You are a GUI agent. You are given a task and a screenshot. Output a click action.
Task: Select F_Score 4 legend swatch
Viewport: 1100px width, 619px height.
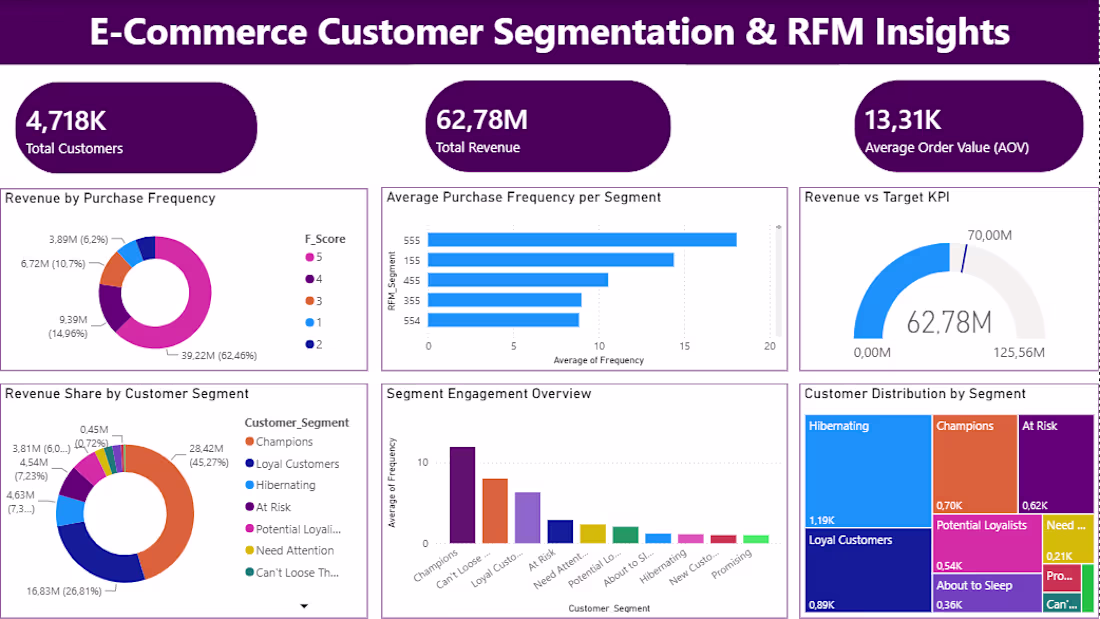point(309,279)
